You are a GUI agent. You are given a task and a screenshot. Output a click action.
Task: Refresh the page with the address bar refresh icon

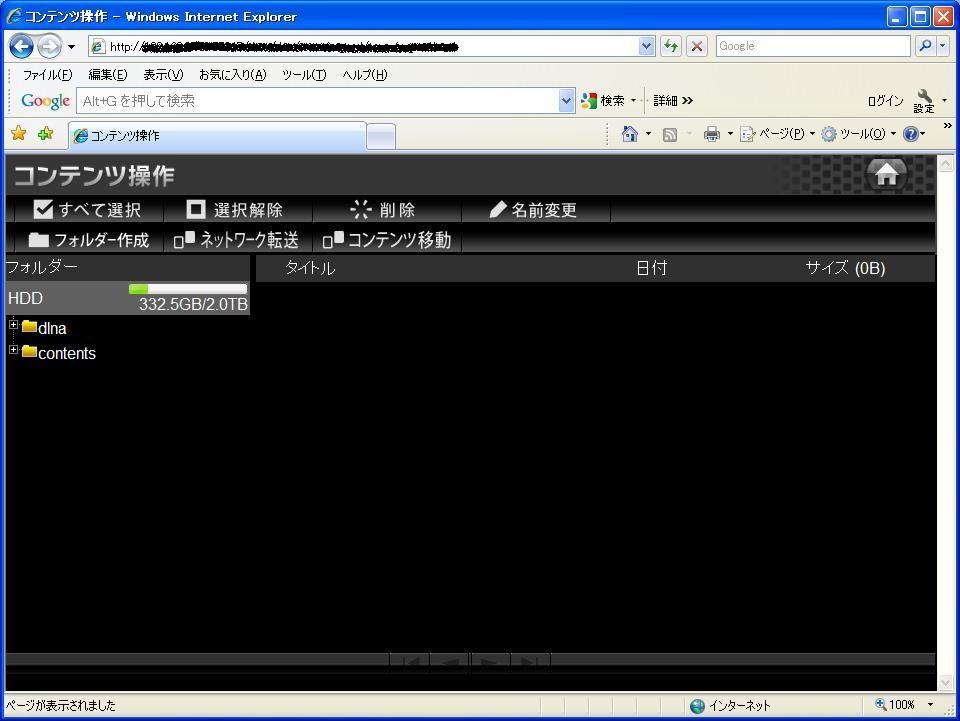coord(672,46)
